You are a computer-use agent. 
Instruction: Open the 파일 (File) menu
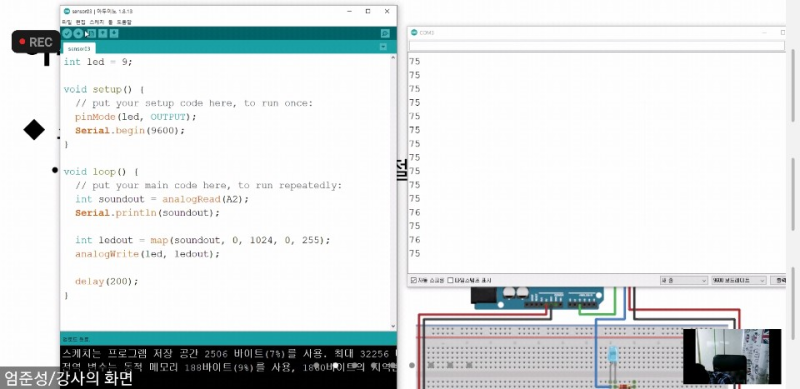click(x=66, y=22)
